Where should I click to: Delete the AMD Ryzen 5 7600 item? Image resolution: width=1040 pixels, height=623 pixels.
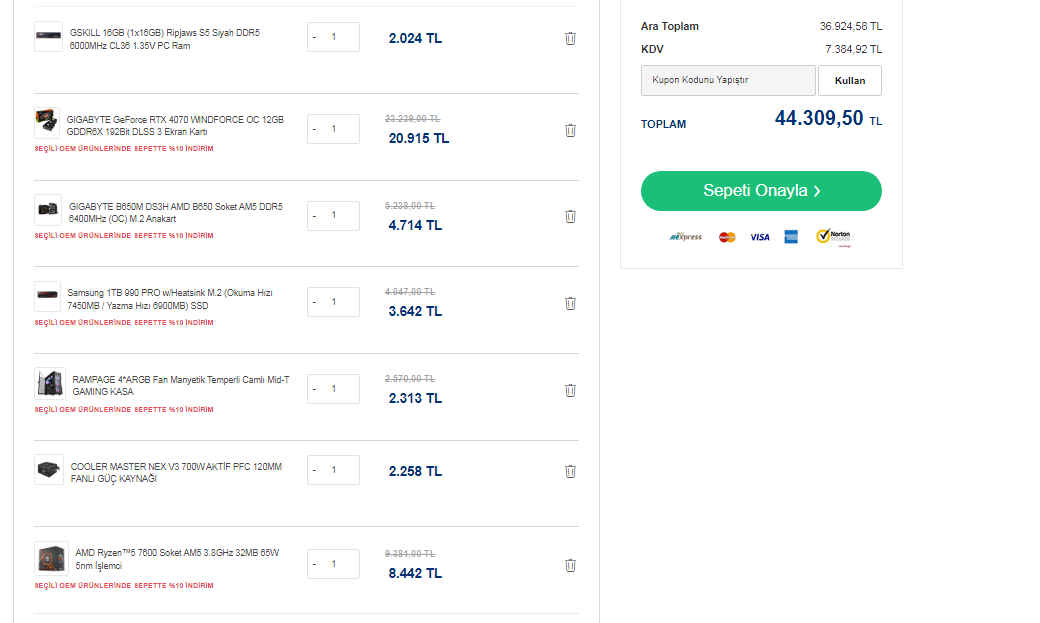point(570,565)
